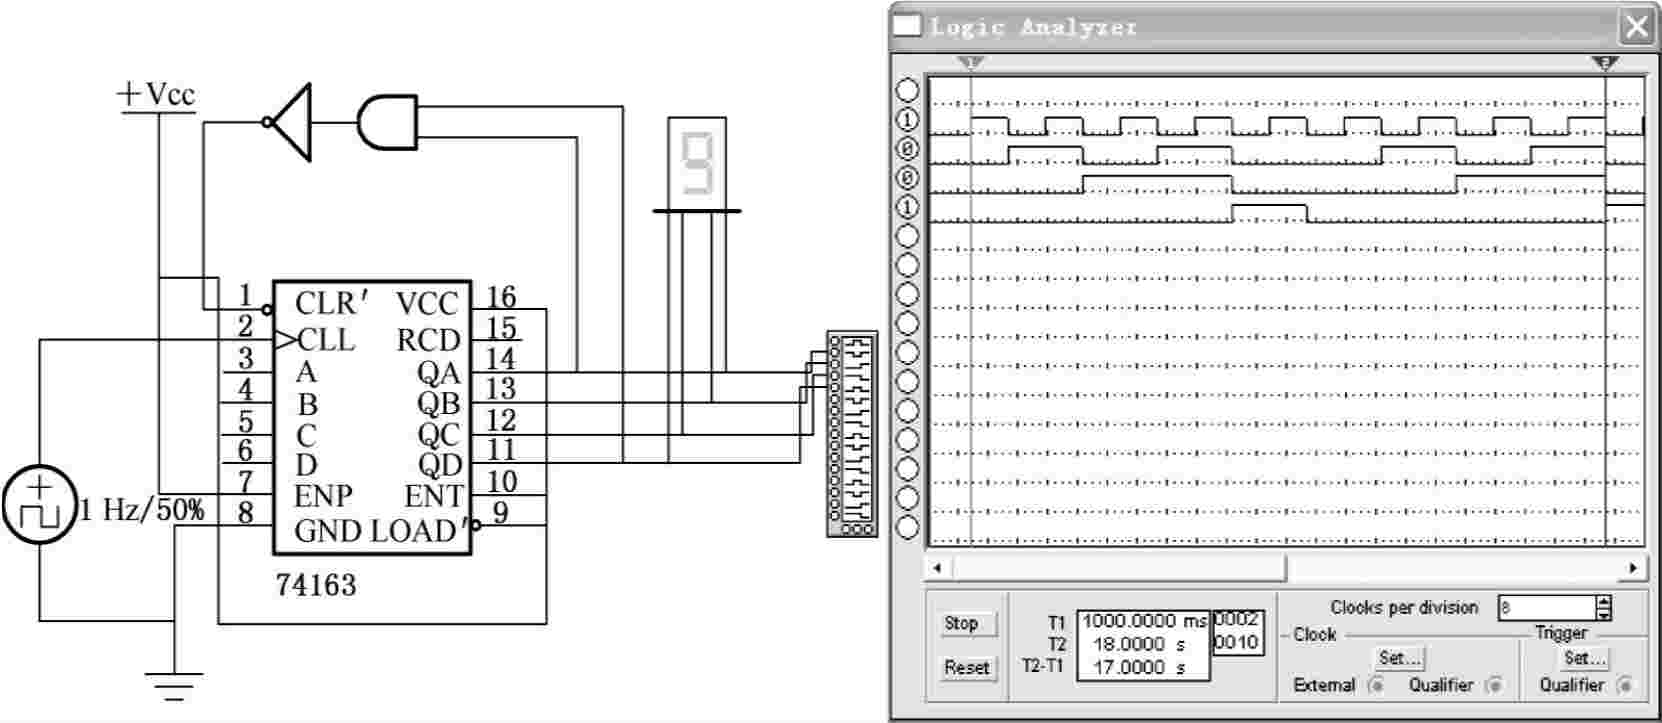
Task: Select the Clock Qualifier terminal radio
Action: point(1494,685)
